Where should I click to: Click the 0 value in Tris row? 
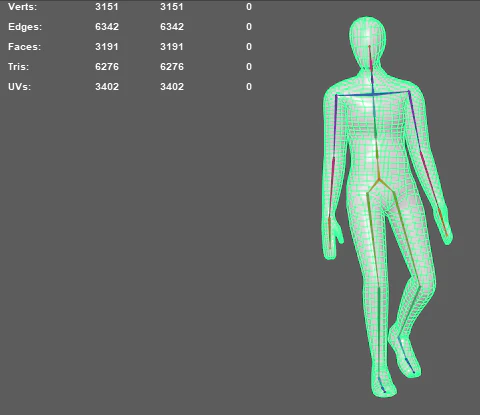coord(249,67)
